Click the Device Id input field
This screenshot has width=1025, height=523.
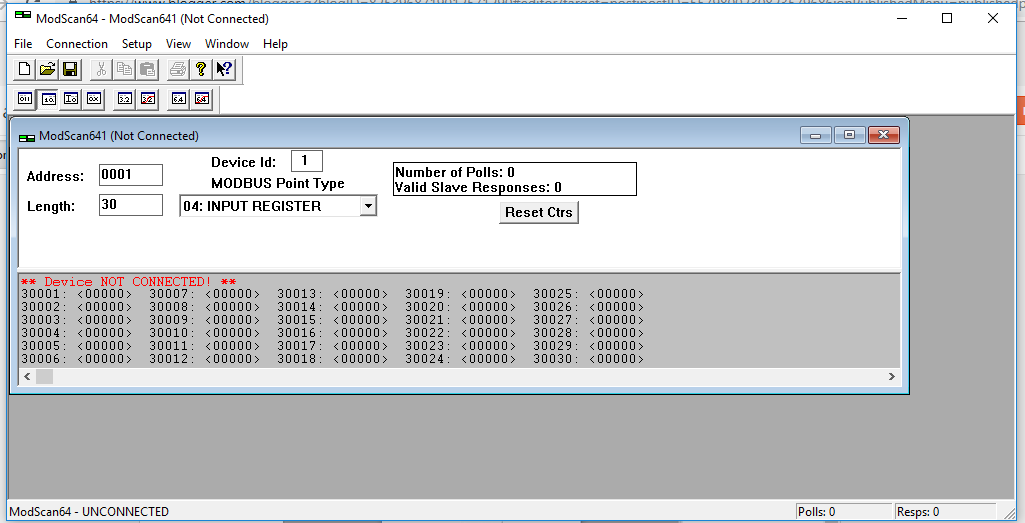pyautogui.click(x=307, y=161)
